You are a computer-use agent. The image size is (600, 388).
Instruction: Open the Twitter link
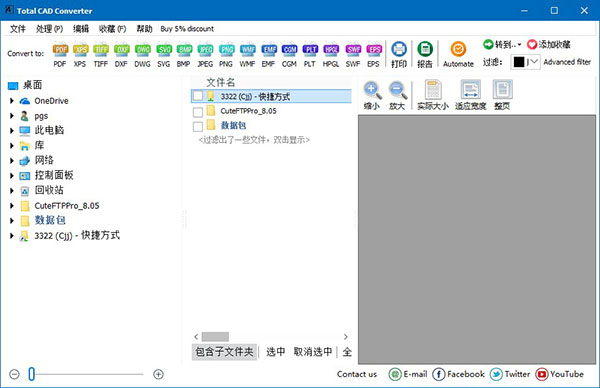point(510,374)
